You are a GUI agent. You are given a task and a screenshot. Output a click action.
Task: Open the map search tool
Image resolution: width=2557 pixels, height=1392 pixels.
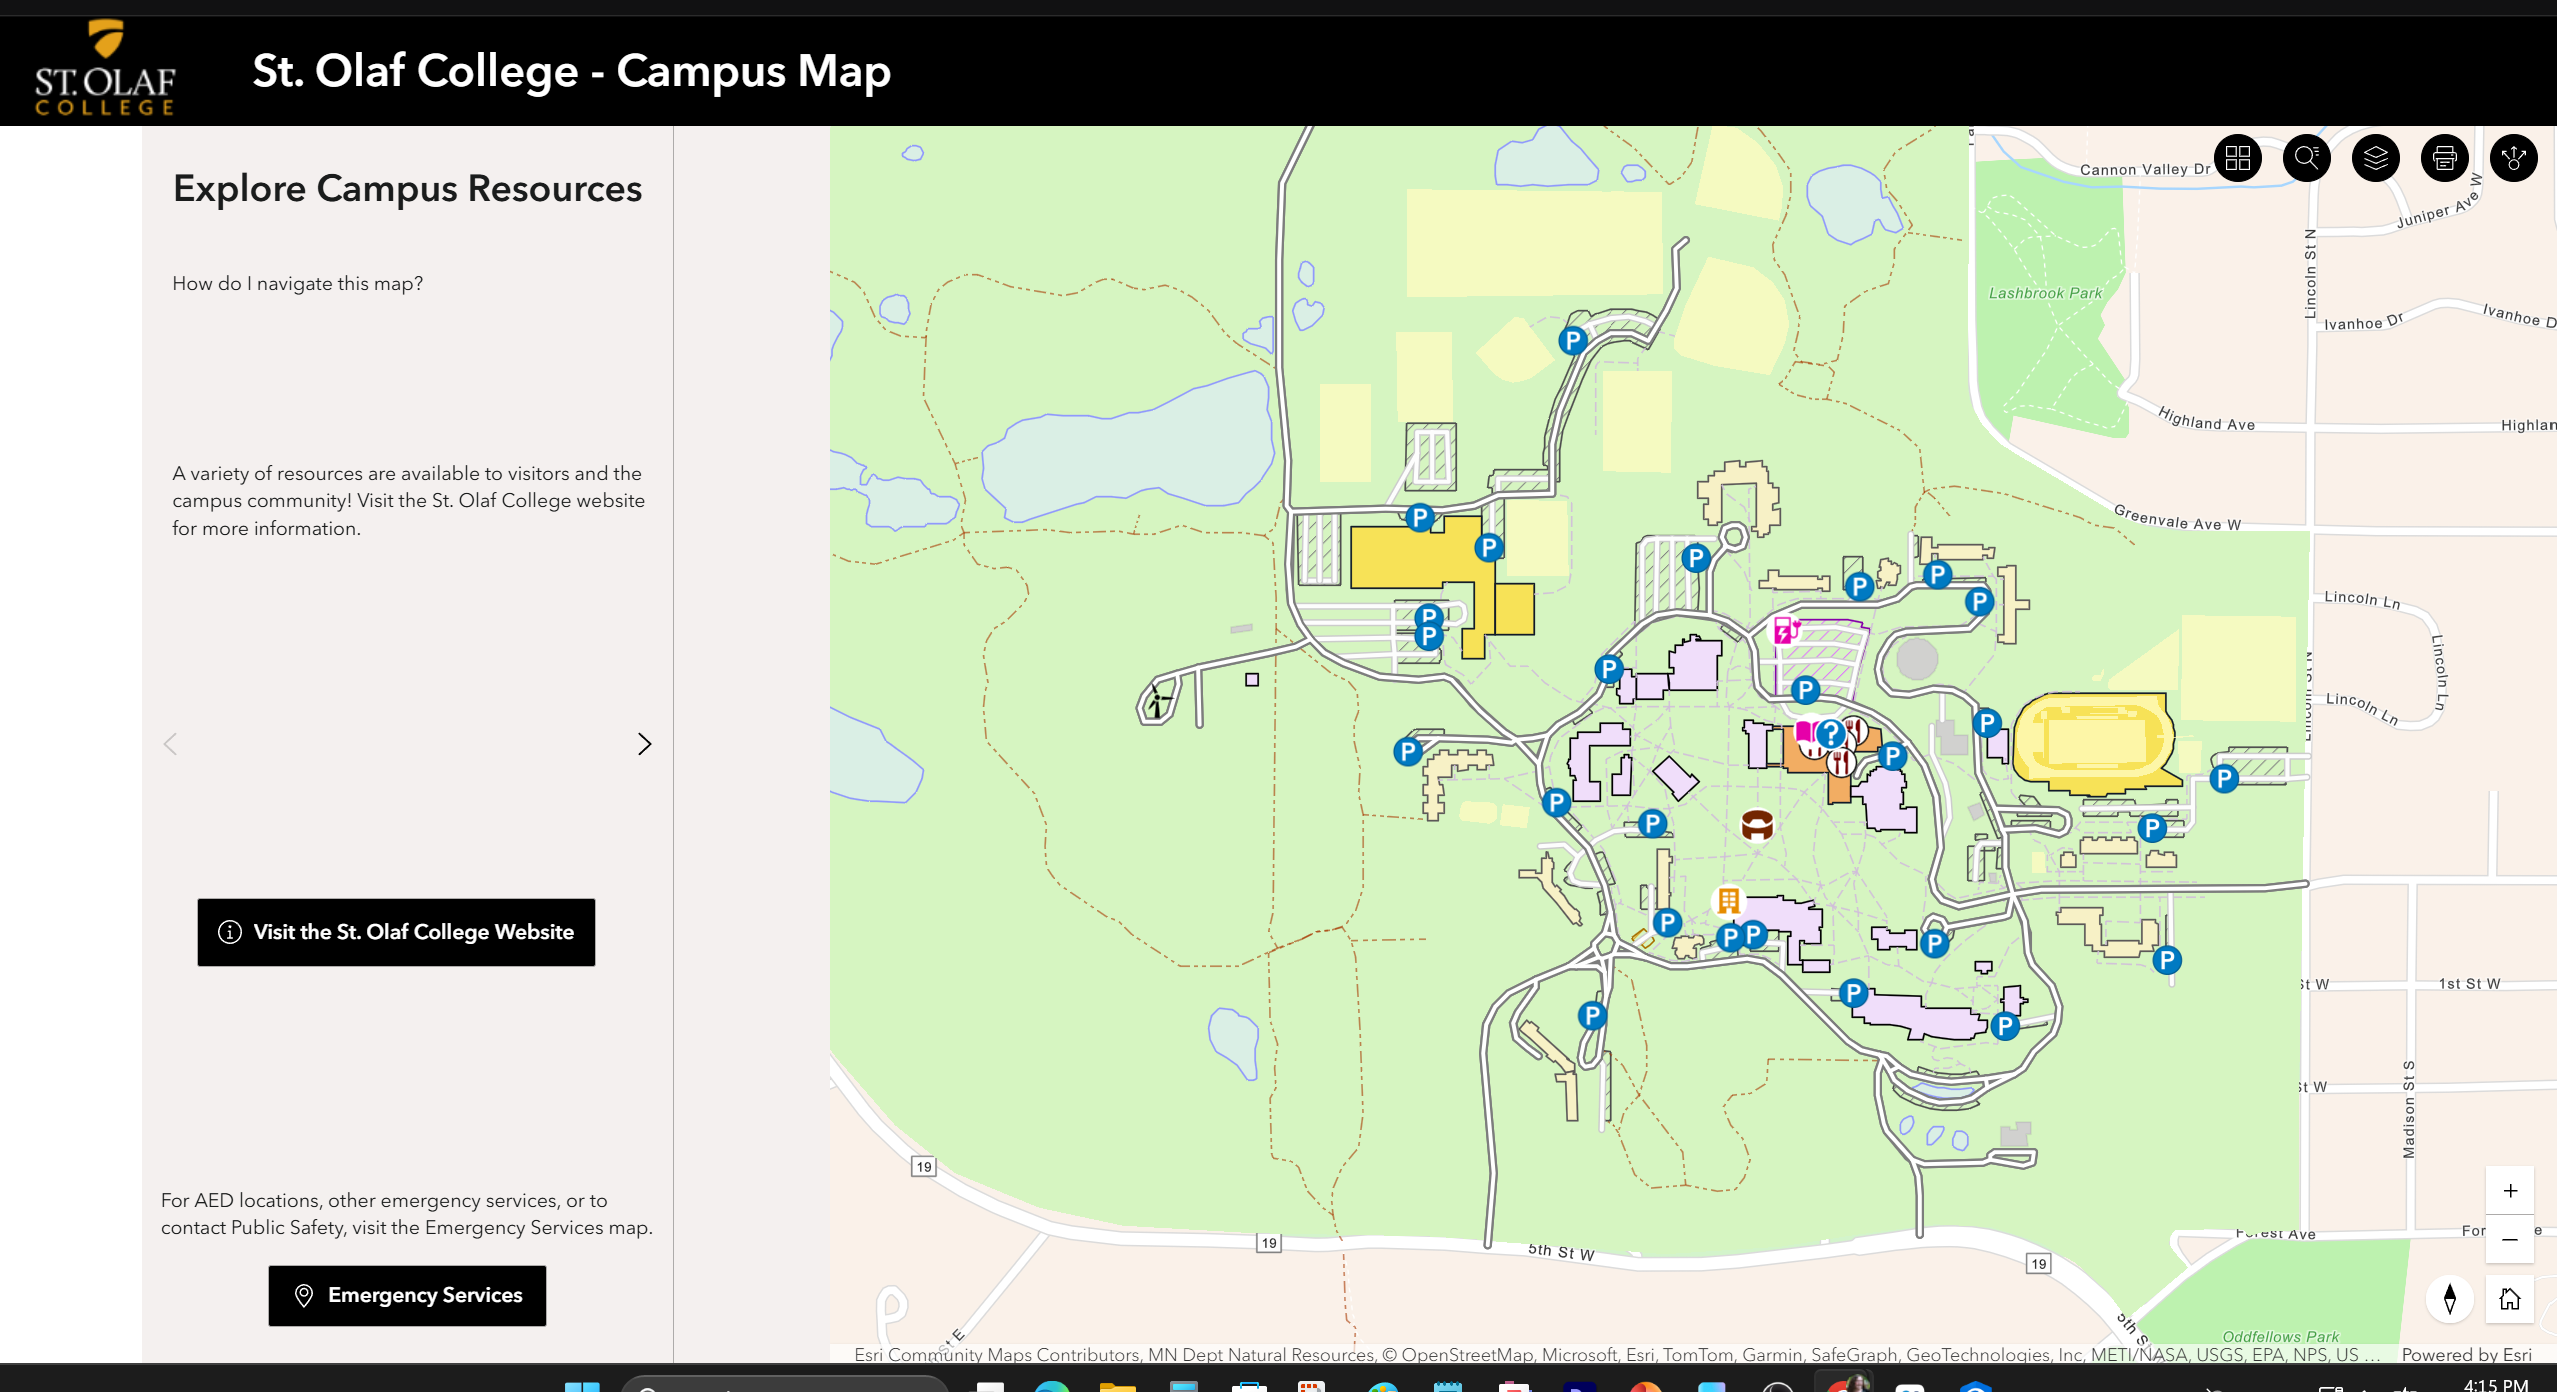[x=2307, y=158]
